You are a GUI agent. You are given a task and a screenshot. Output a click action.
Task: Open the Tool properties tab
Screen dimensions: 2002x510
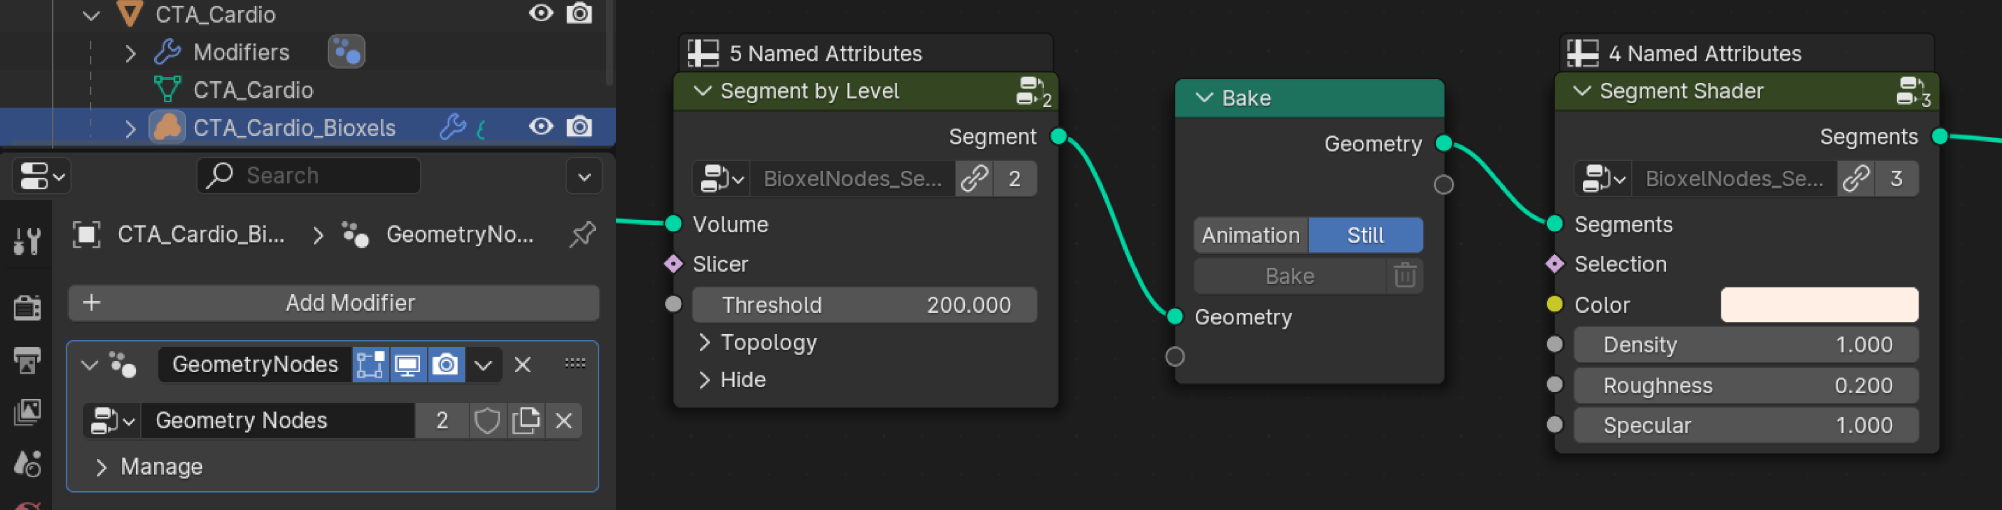pos(27,240)
